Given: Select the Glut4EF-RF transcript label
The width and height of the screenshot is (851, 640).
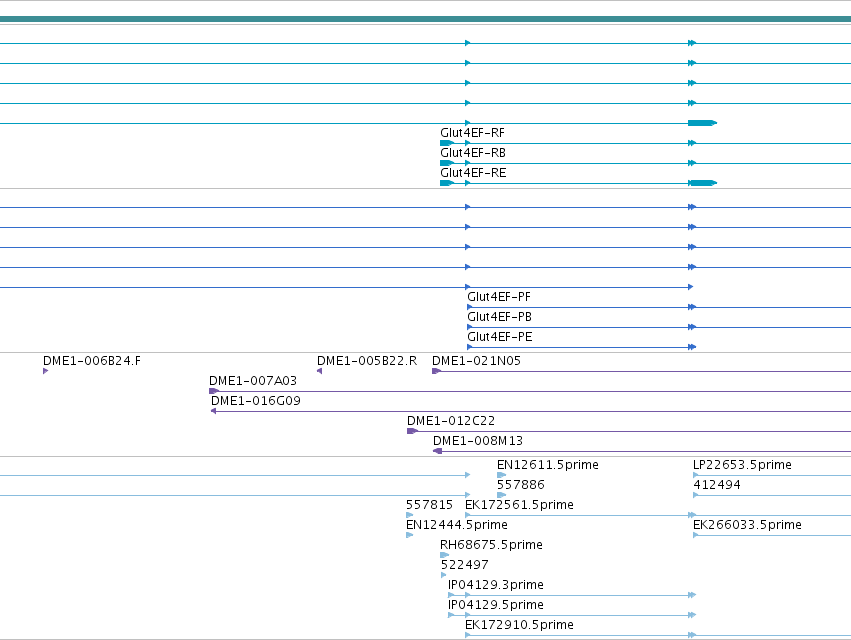Looking at the screenshot, I should point(472,133).
